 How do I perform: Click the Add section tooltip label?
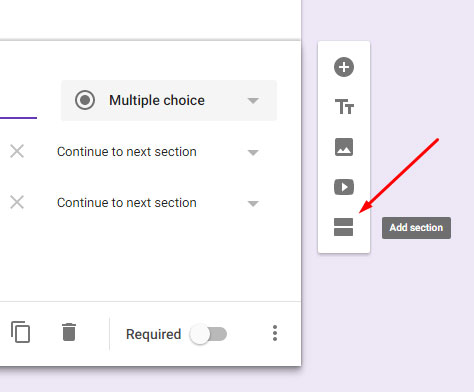(416, 228)
